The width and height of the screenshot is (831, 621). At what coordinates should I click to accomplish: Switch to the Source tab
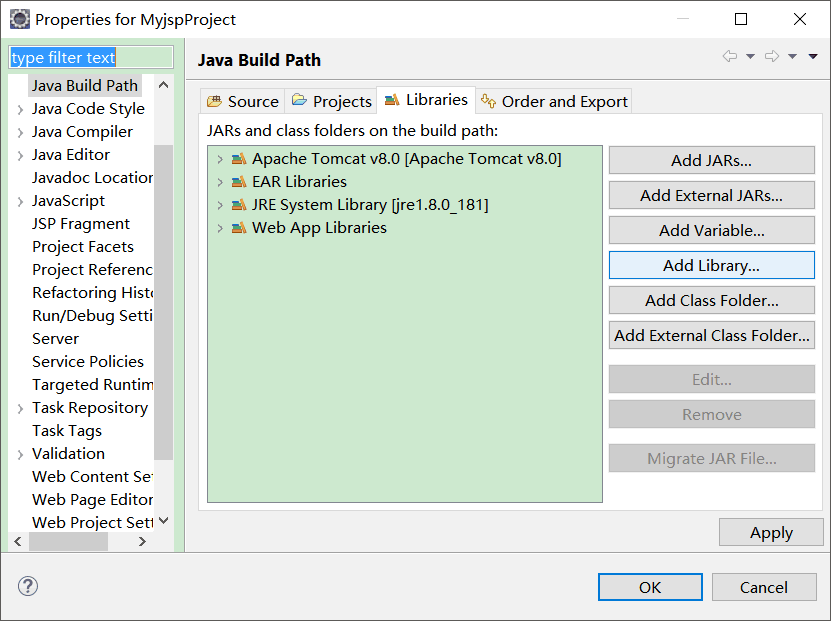pos(243,101)
